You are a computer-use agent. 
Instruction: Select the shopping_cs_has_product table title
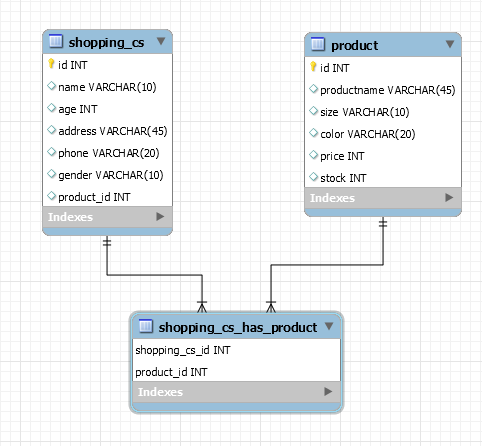pos(238,328)
